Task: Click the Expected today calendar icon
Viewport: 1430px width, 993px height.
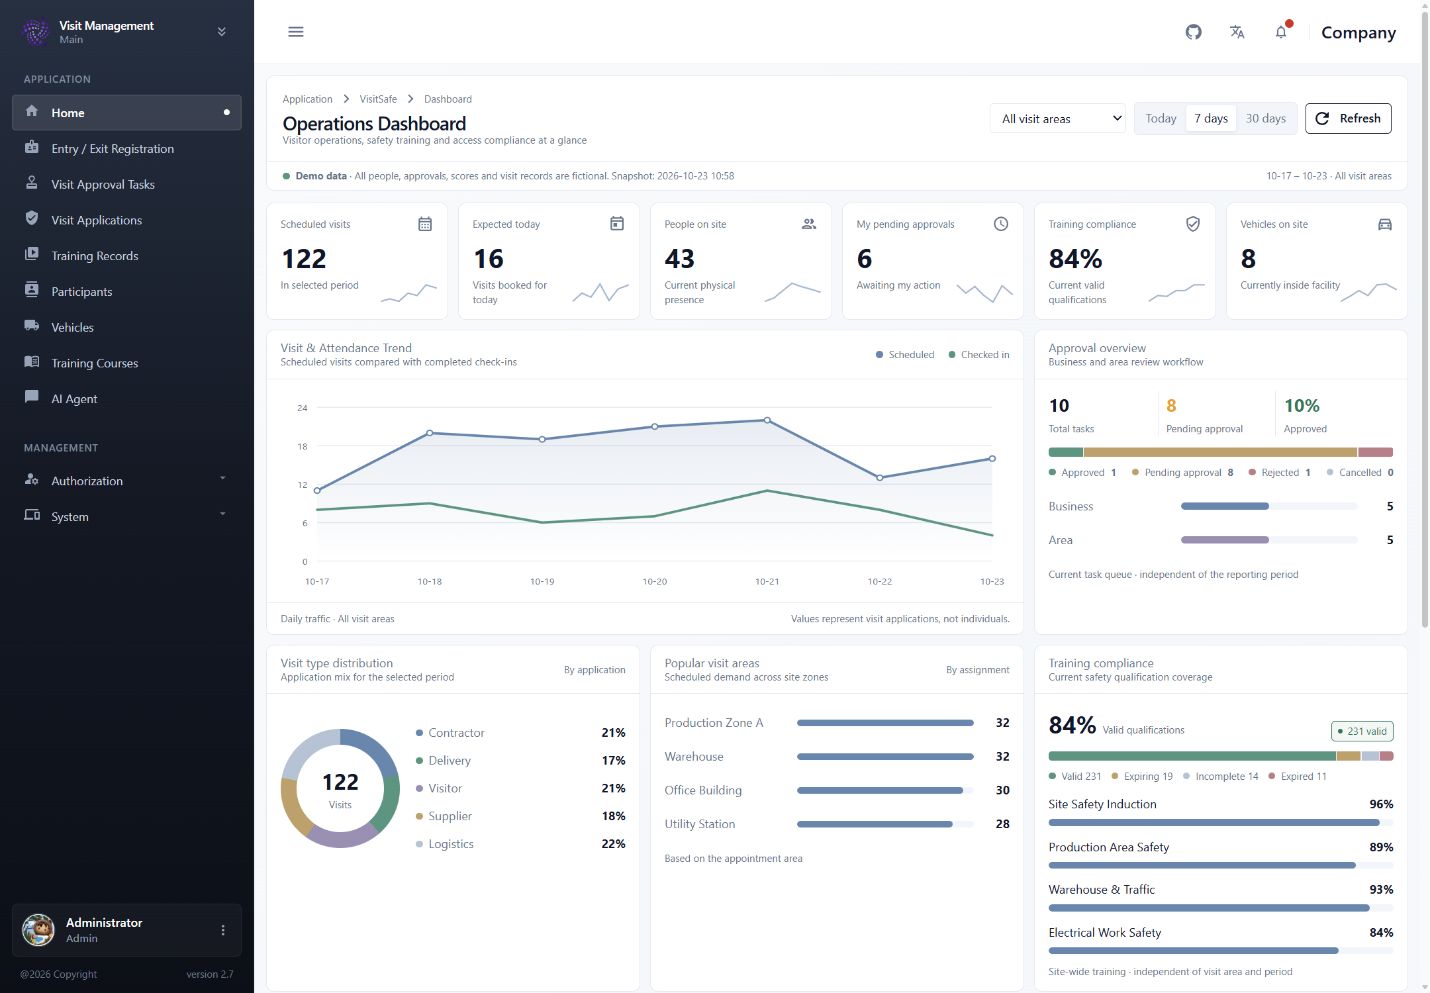Action: click(617, 224)
